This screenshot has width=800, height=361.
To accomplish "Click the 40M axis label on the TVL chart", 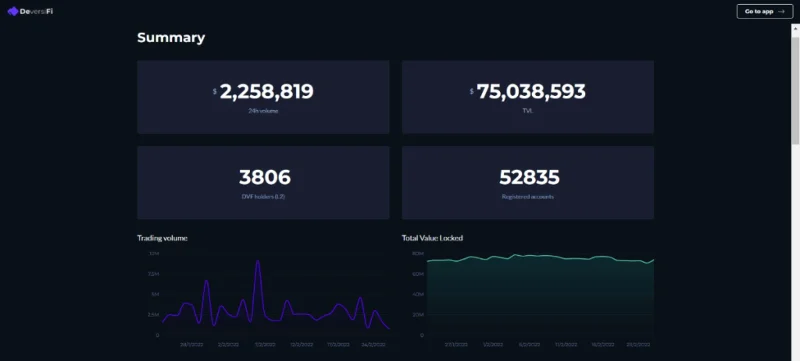I will pyautogui.click(x=418, y=294).
